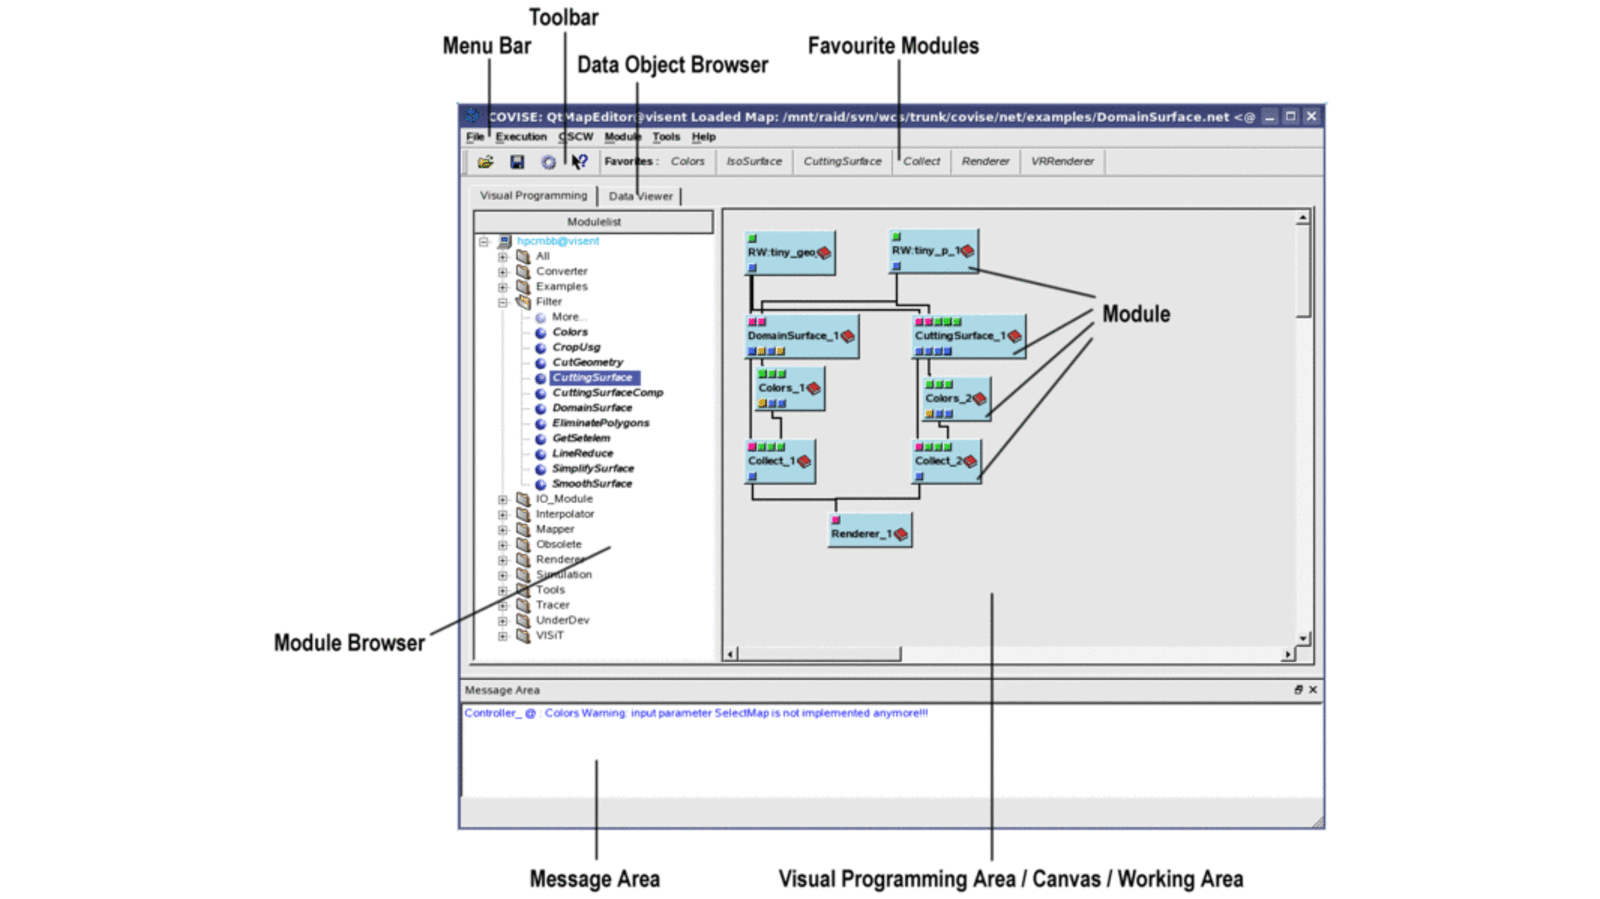
Task: Click the canvas vertical scrollbar thumb
Action: 1303,271
